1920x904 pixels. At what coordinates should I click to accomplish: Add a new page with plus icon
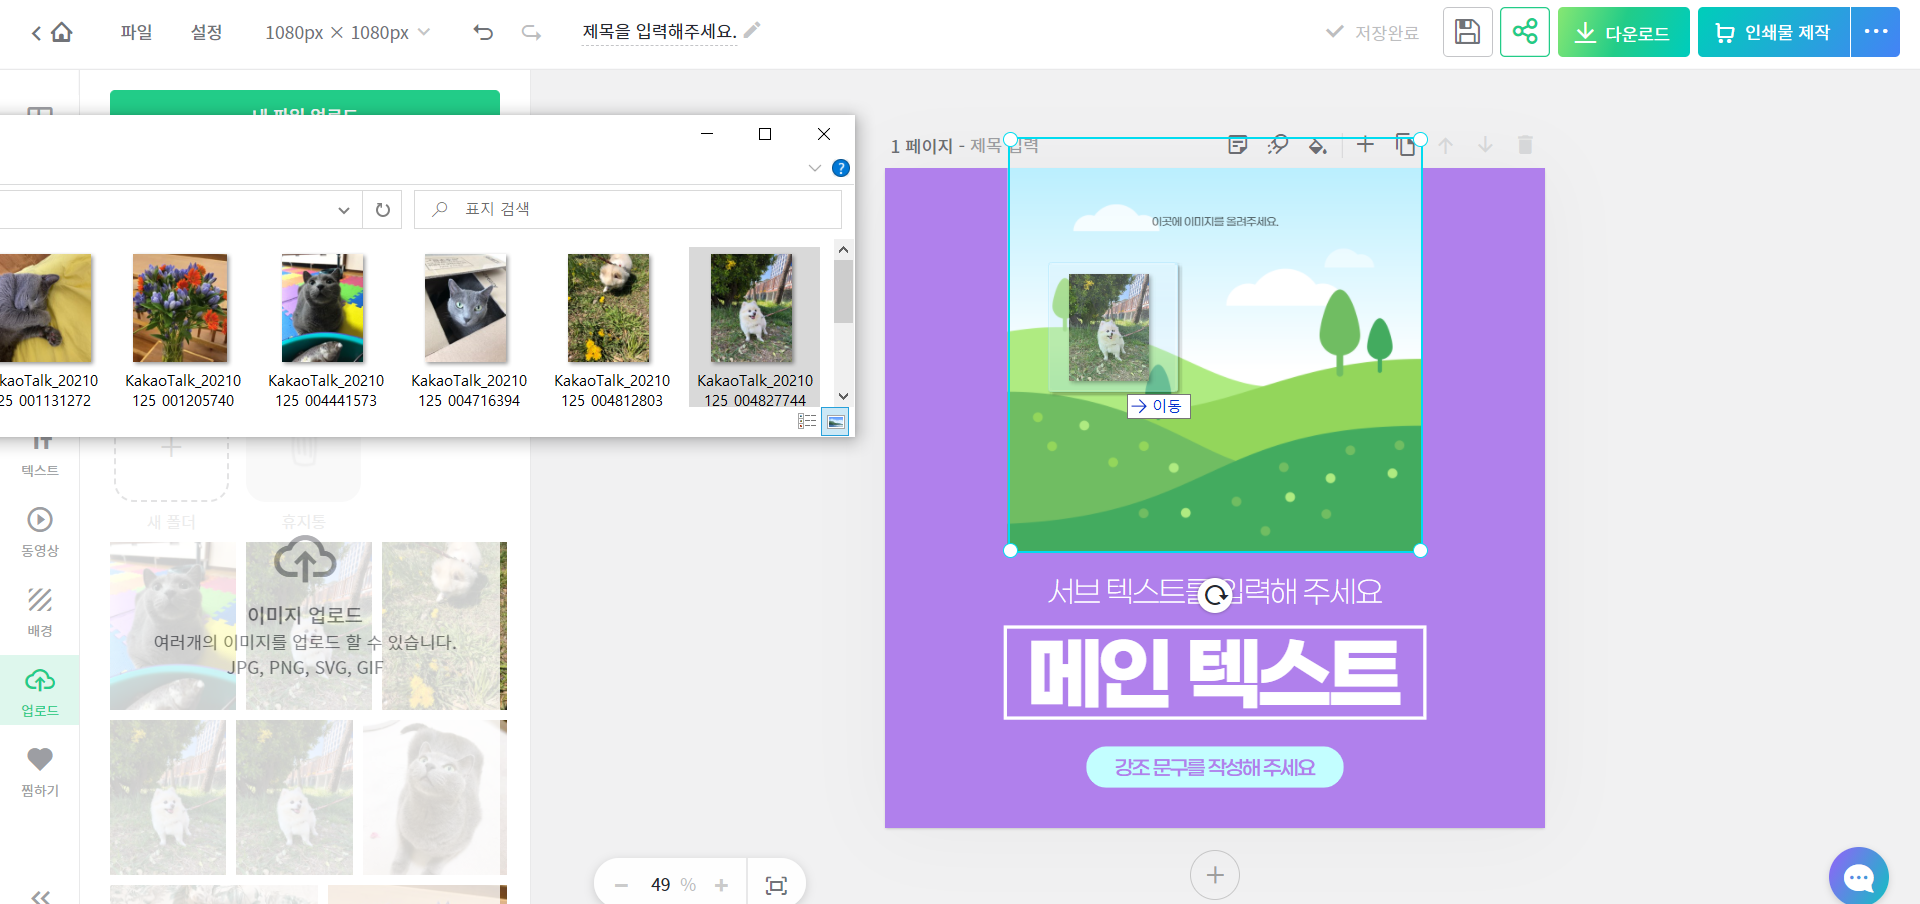coord(1365,145)
